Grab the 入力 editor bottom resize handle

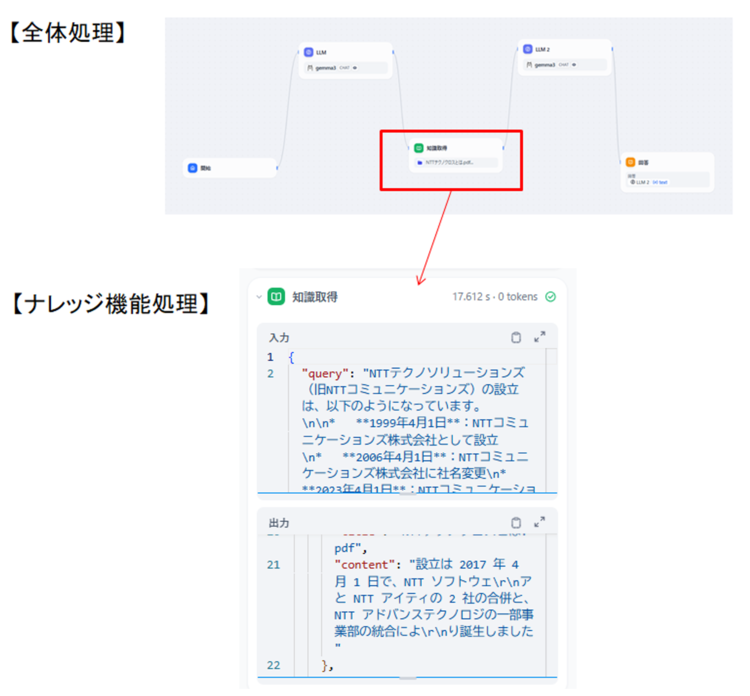coord(408,493)
